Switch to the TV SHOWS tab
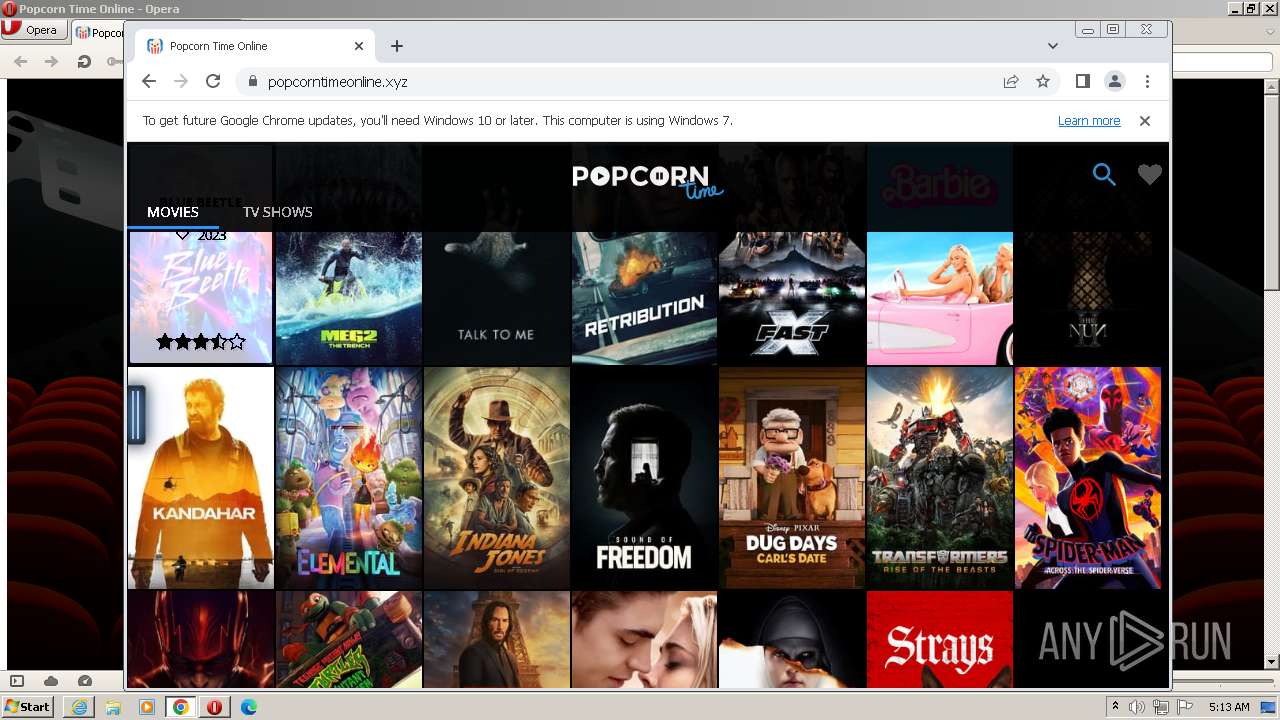 point(278,212)
